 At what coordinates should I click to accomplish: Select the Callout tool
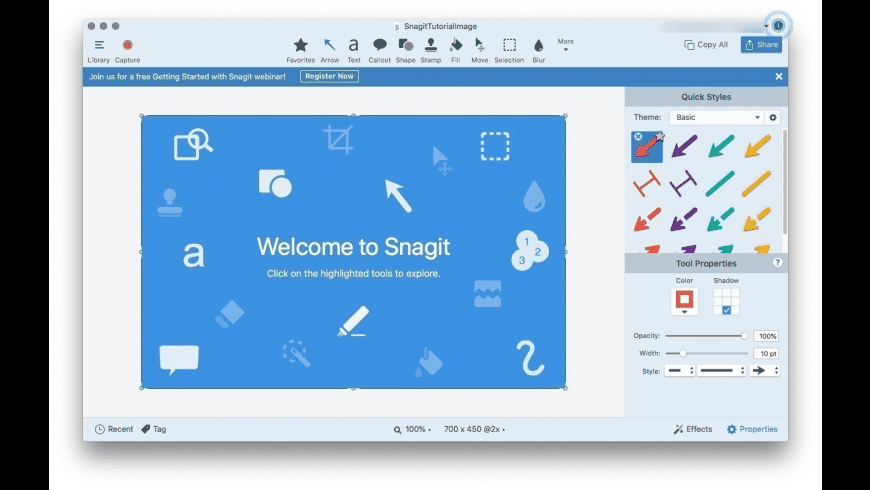tap(380, 50)
